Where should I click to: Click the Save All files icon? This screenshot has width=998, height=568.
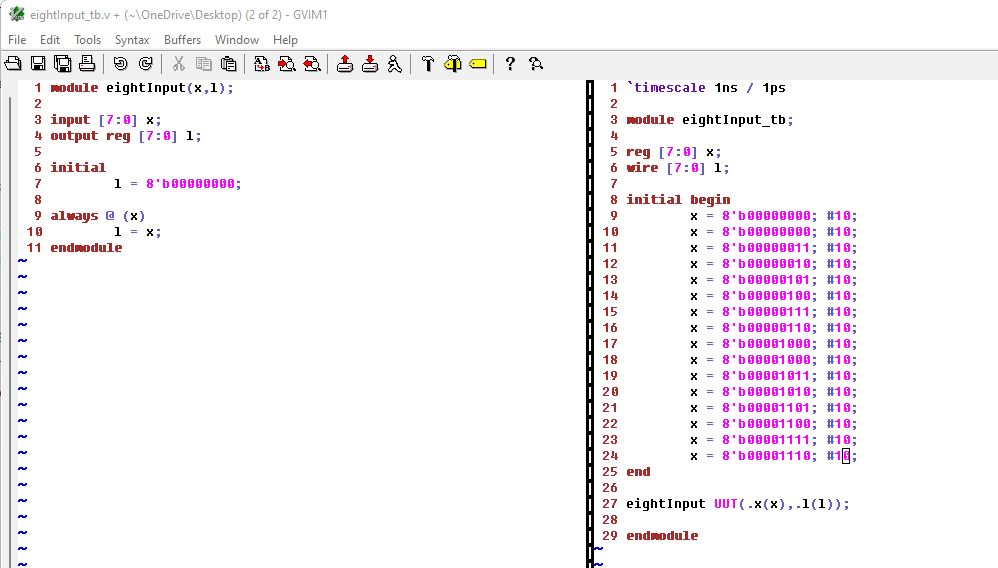click(x=62, y=64)
